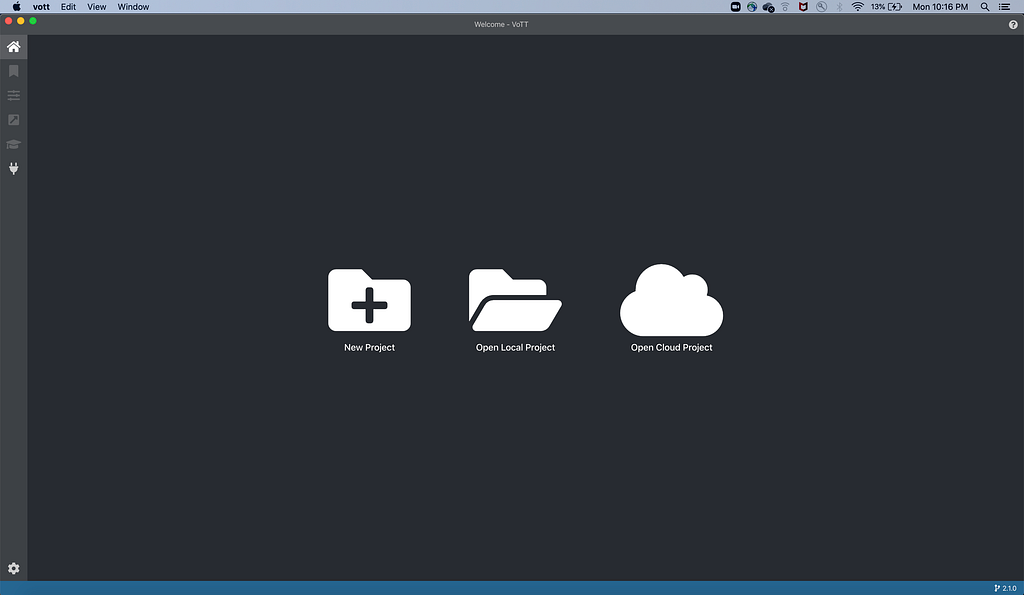The width and height of the screenshot is (1024, 595).
Task: Click the battery status 13% indicator
Action: click(886, 7)
